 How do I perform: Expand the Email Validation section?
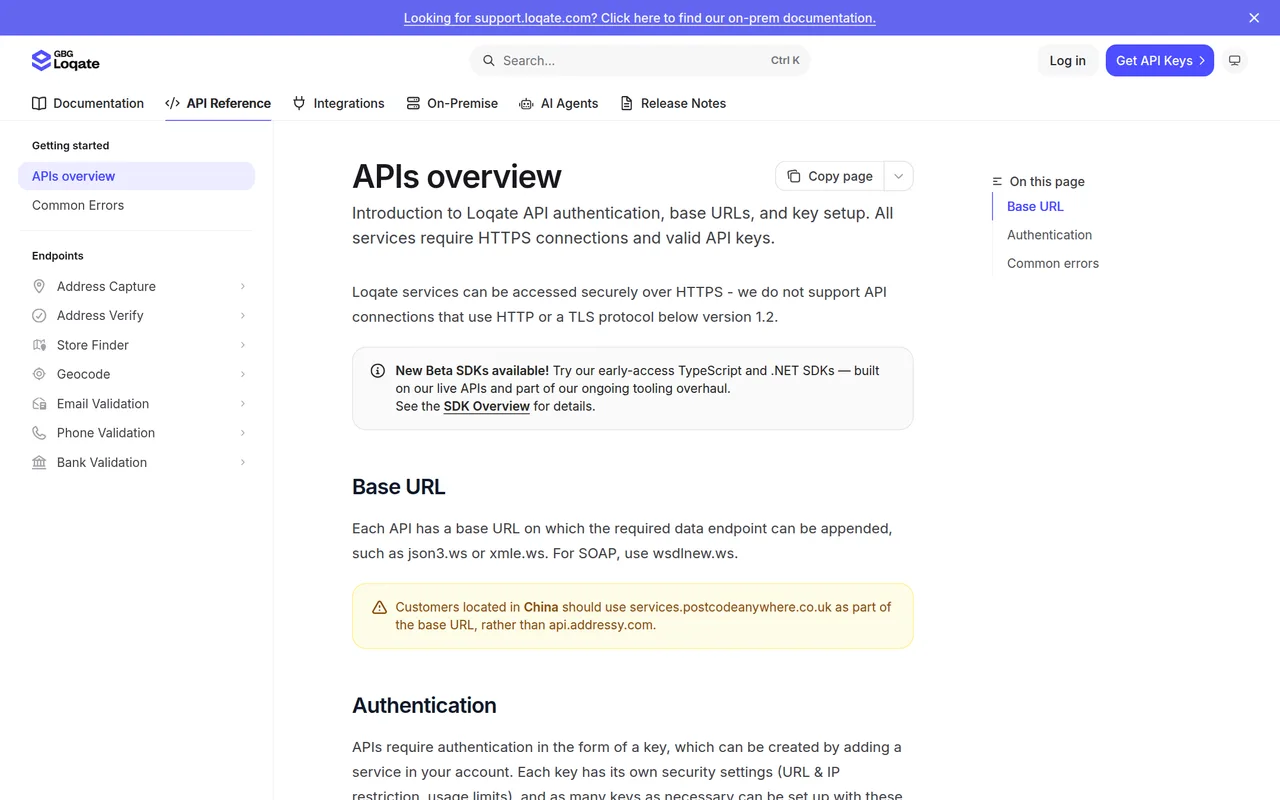click(x=242, y=404)
